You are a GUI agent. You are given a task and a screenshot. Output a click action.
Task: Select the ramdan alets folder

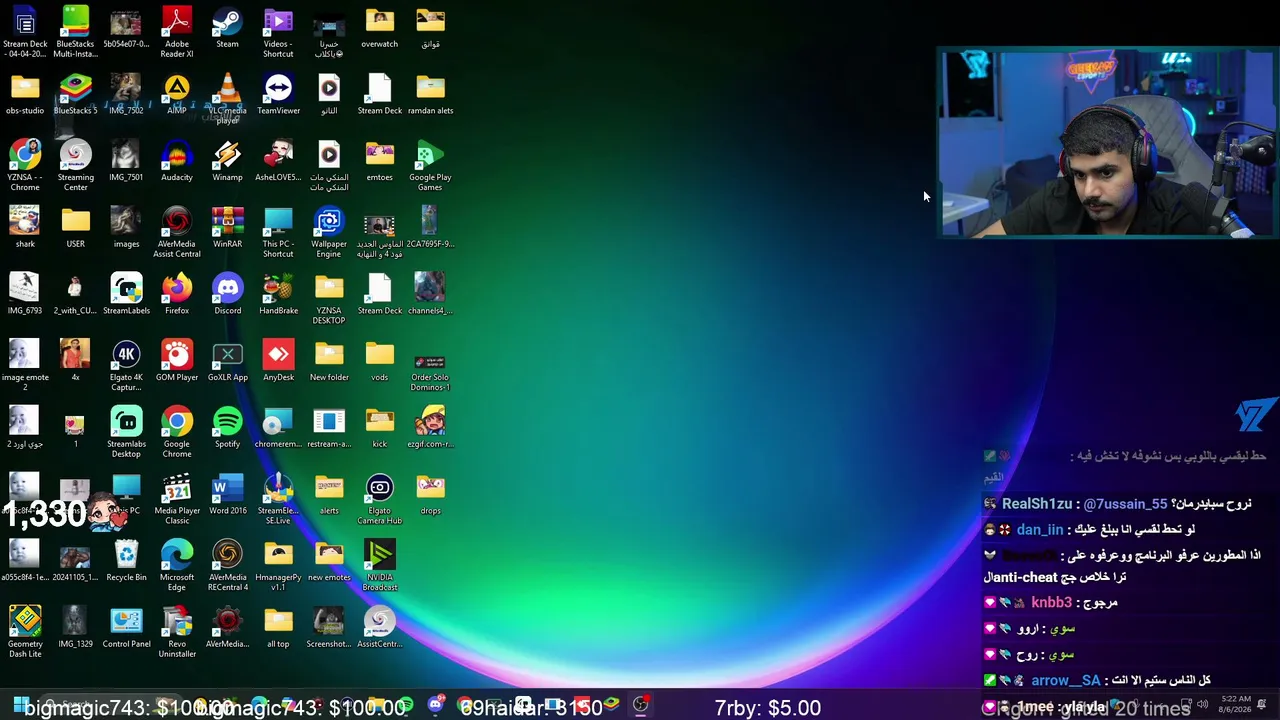[430, 95]
